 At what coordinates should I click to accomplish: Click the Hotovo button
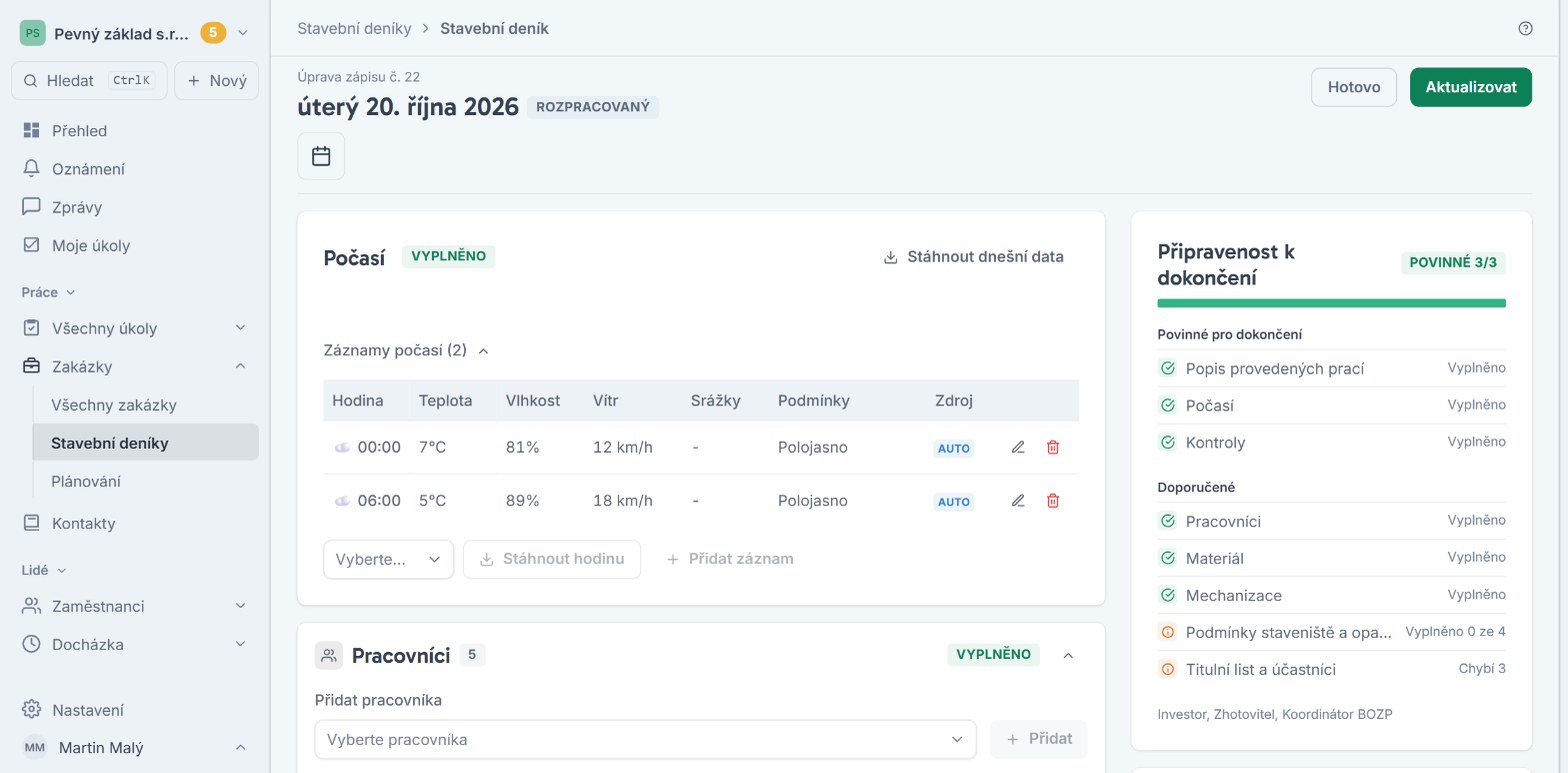(1354, 87)
